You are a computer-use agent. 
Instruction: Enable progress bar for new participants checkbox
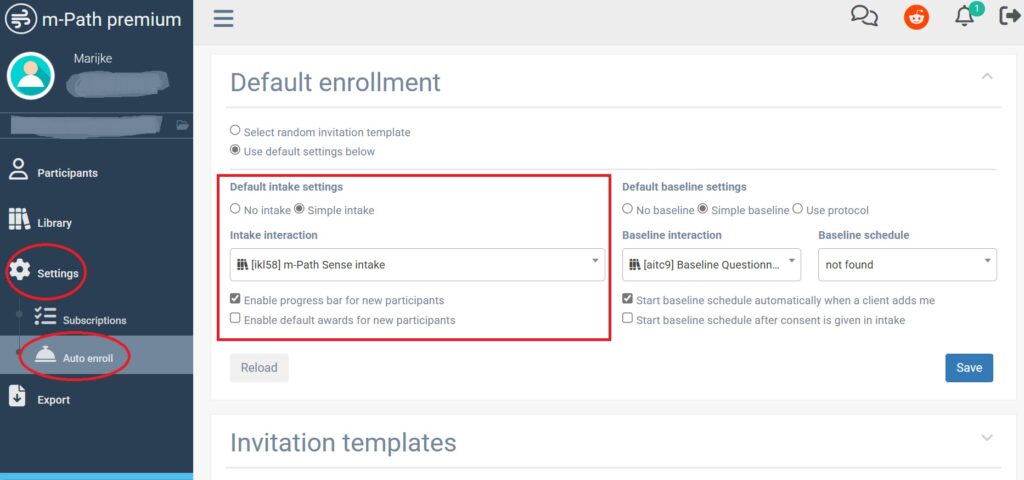tap(235, 299)
